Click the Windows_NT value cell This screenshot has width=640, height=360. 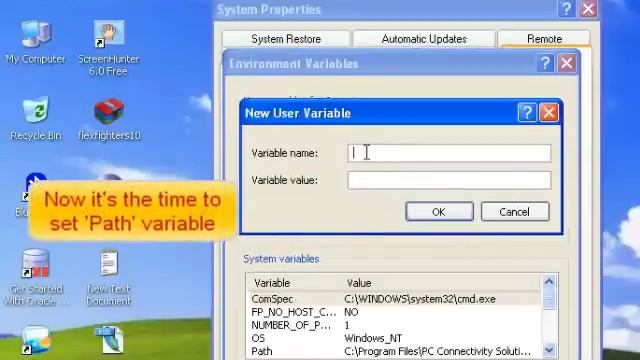pyautogui.click(x=373, y=338)
